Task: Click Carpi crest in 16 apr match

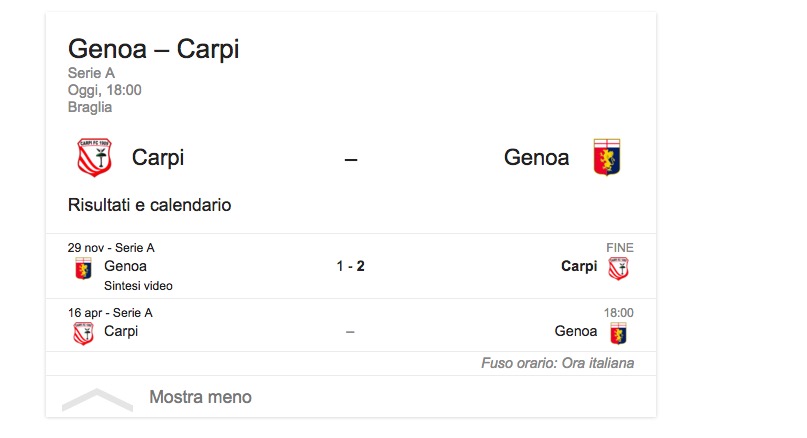Action: pos(83,332)
